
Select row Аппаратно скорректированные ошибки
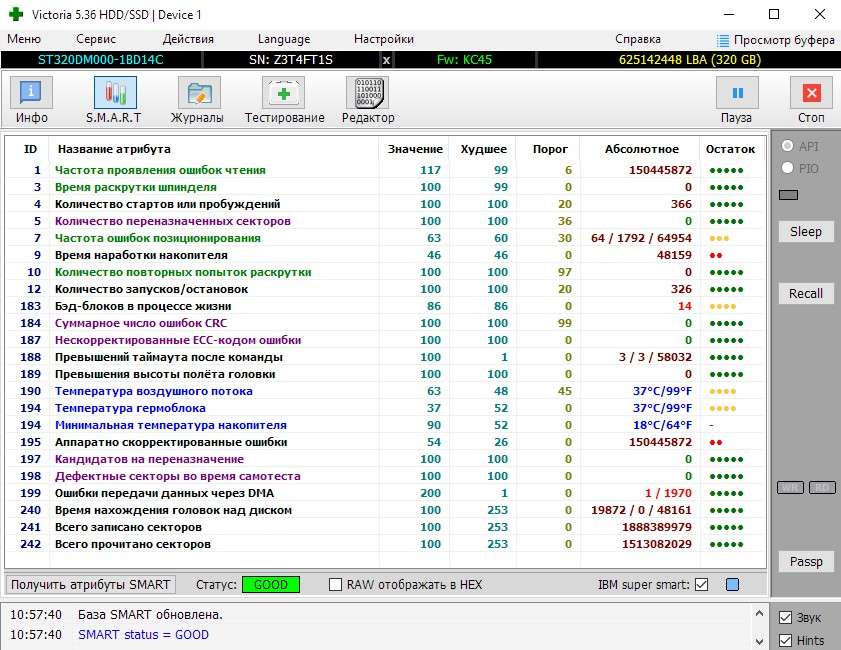pyautogui.click(x=385, y=442)
